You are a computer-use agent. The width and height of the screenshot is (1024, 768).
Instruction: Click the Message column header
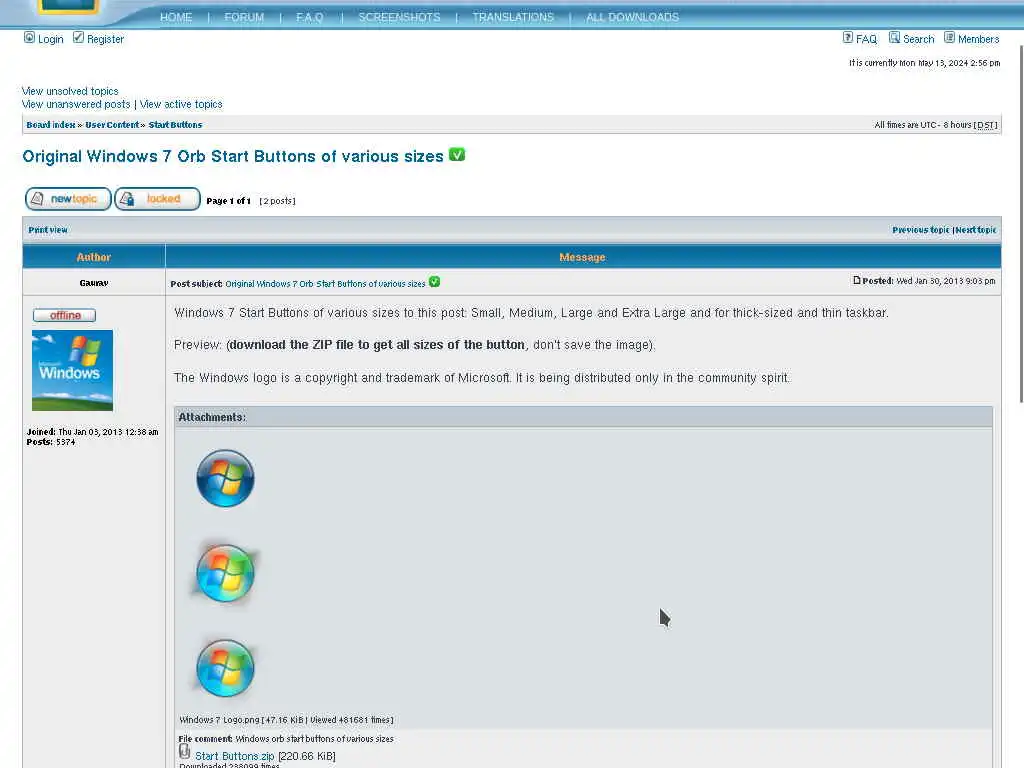click(582, 257)
